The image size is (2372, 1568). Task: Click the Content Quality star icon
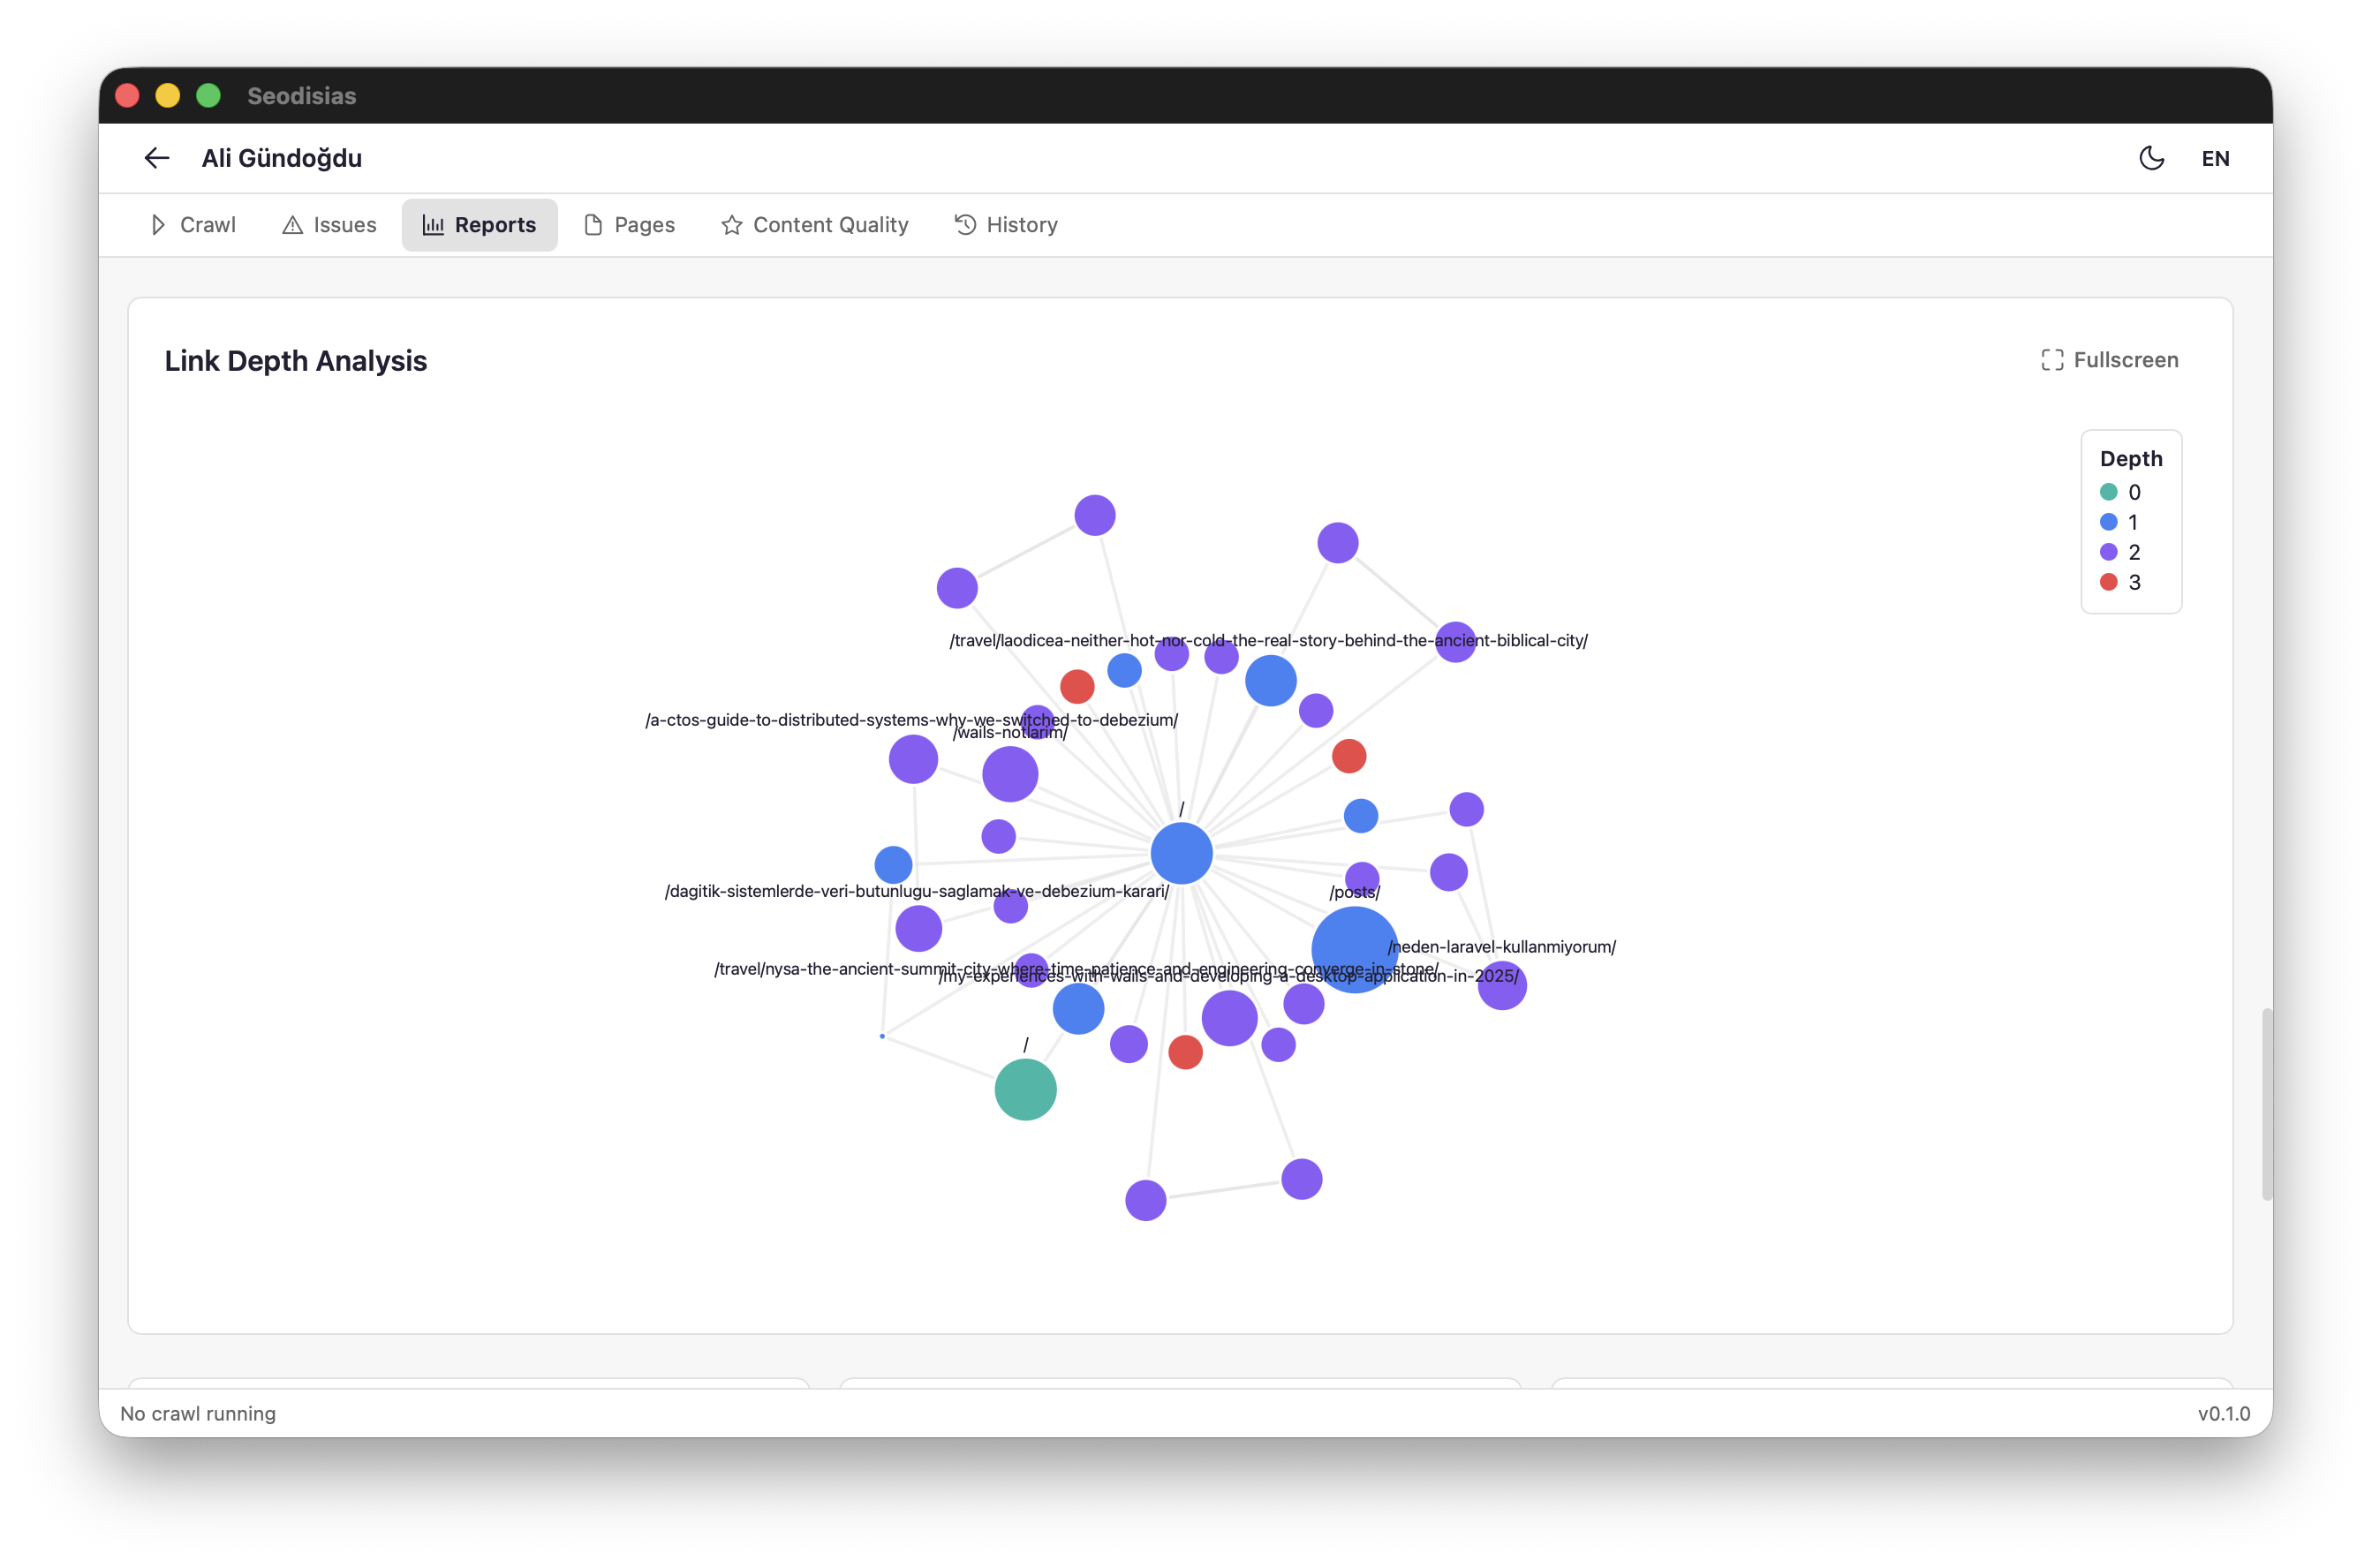tap(730, 225)
